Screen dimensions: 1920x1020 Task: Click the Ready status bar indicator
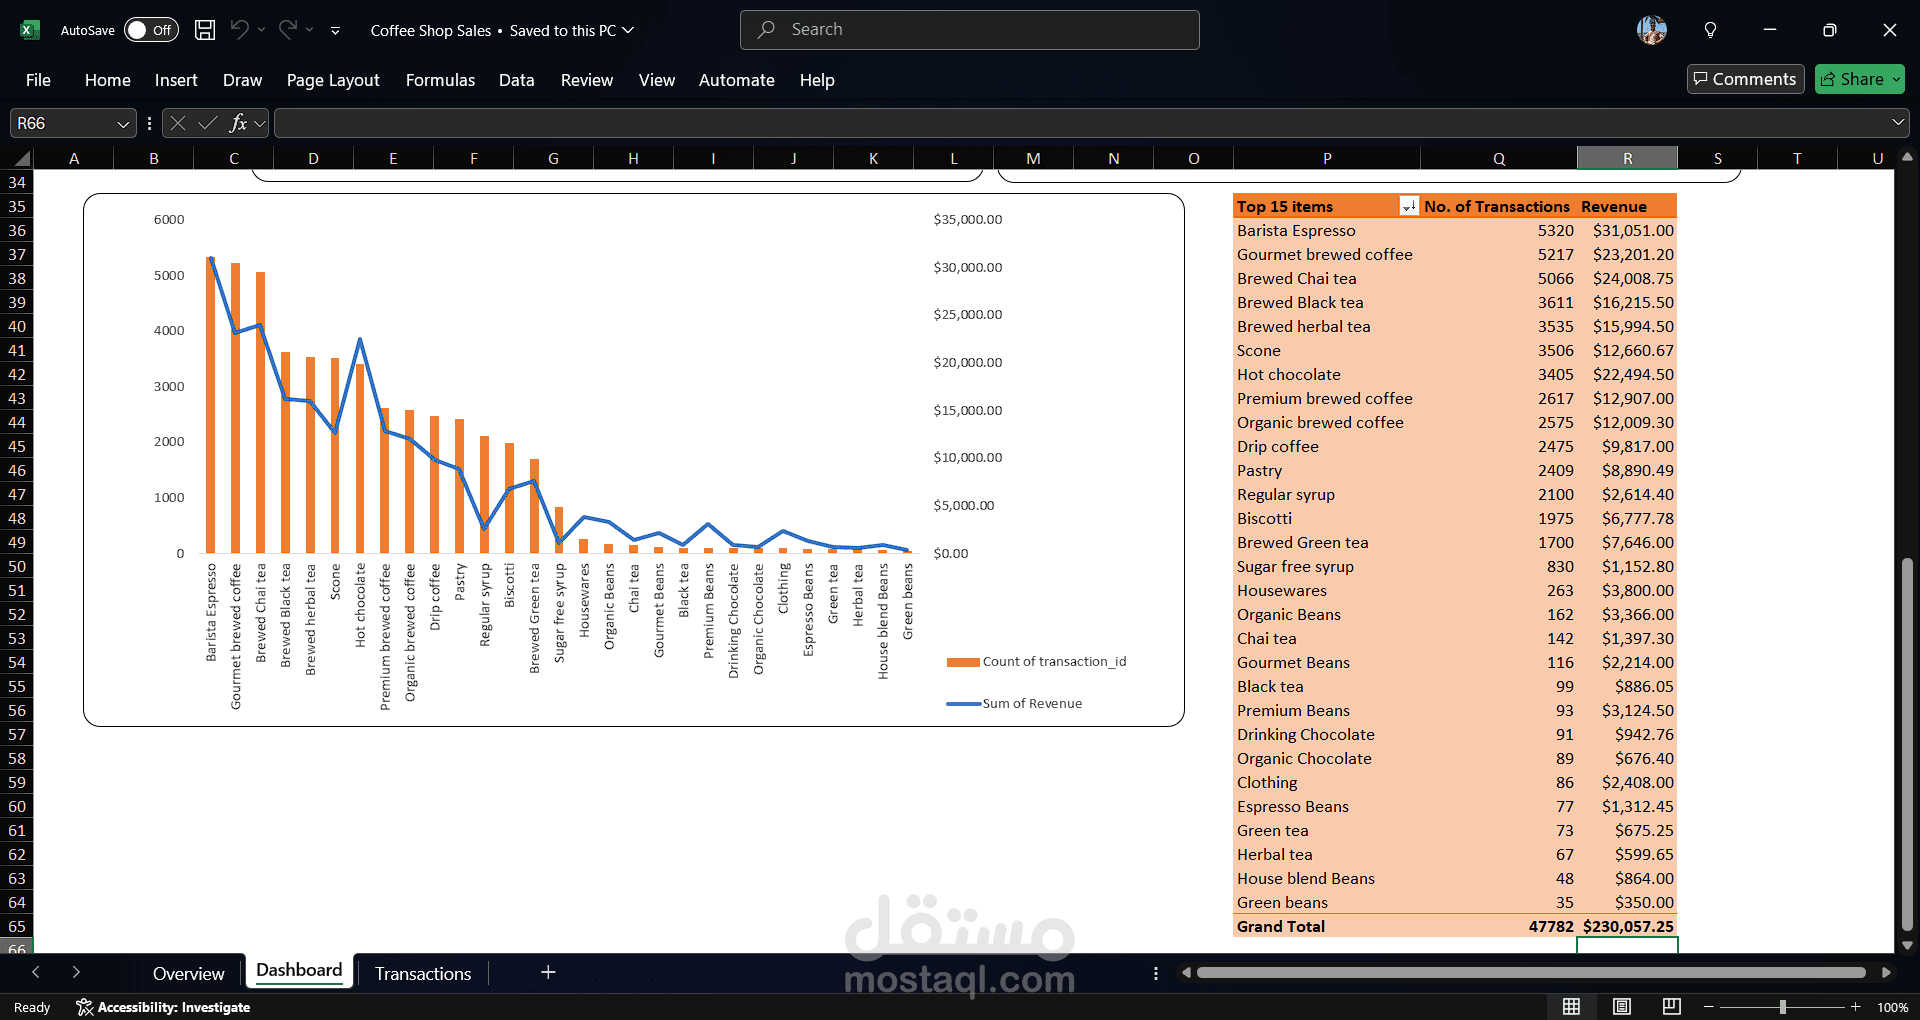click(32, 1007)
